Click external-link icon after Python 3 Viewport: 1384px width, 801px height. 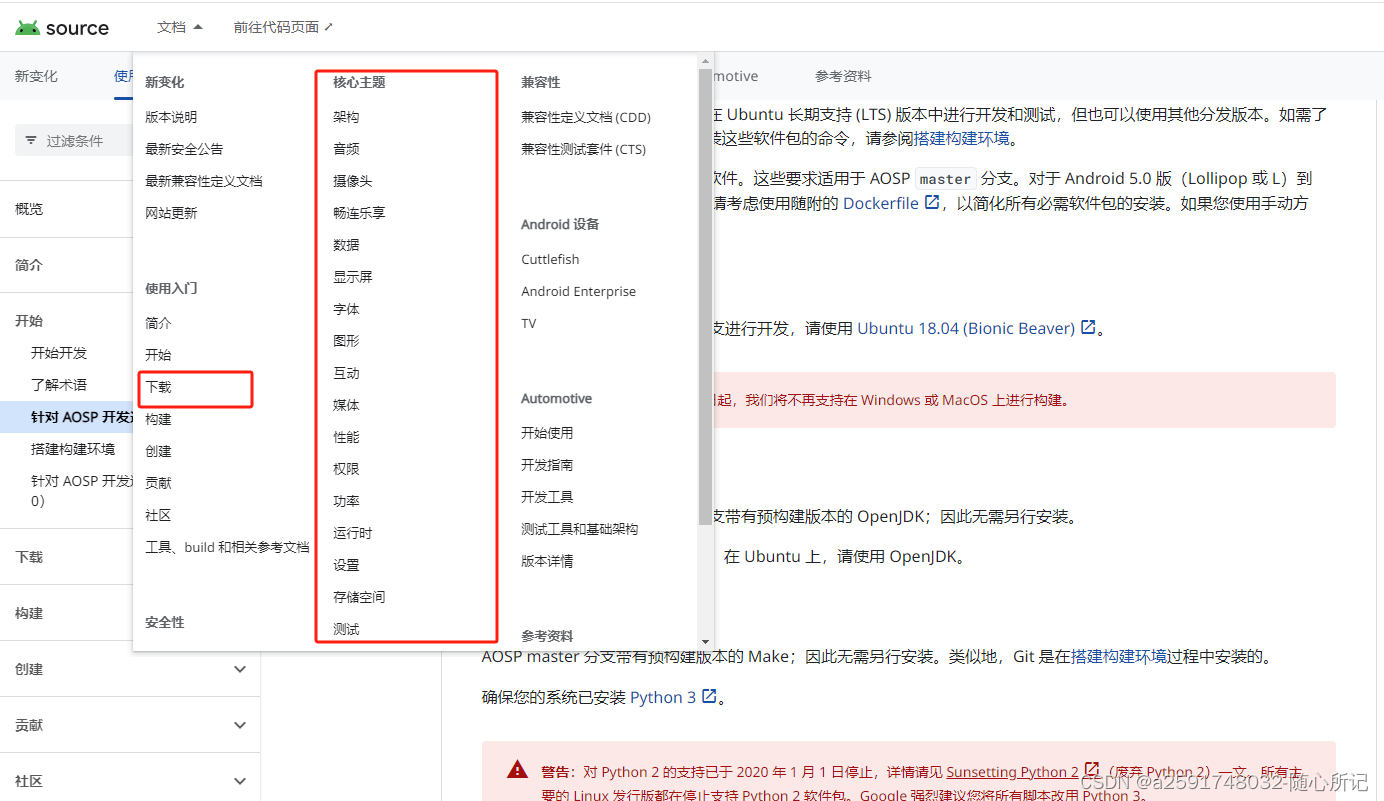(x=709, y=696)
